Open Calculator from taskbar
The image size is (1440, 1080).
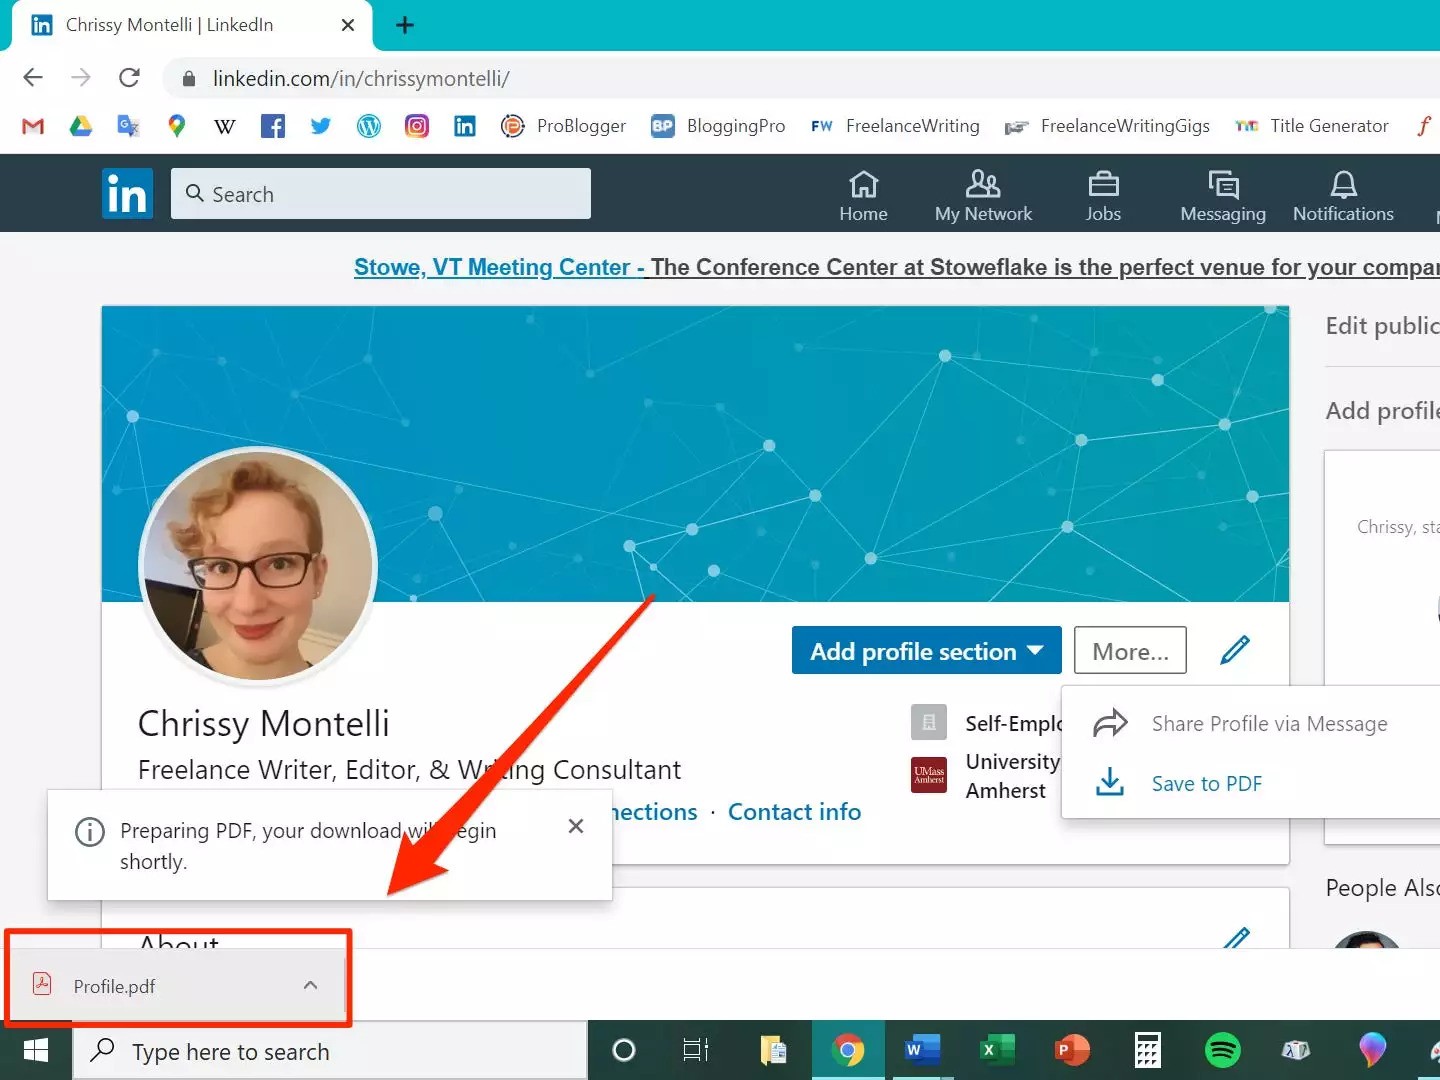pos(1147,1050)
